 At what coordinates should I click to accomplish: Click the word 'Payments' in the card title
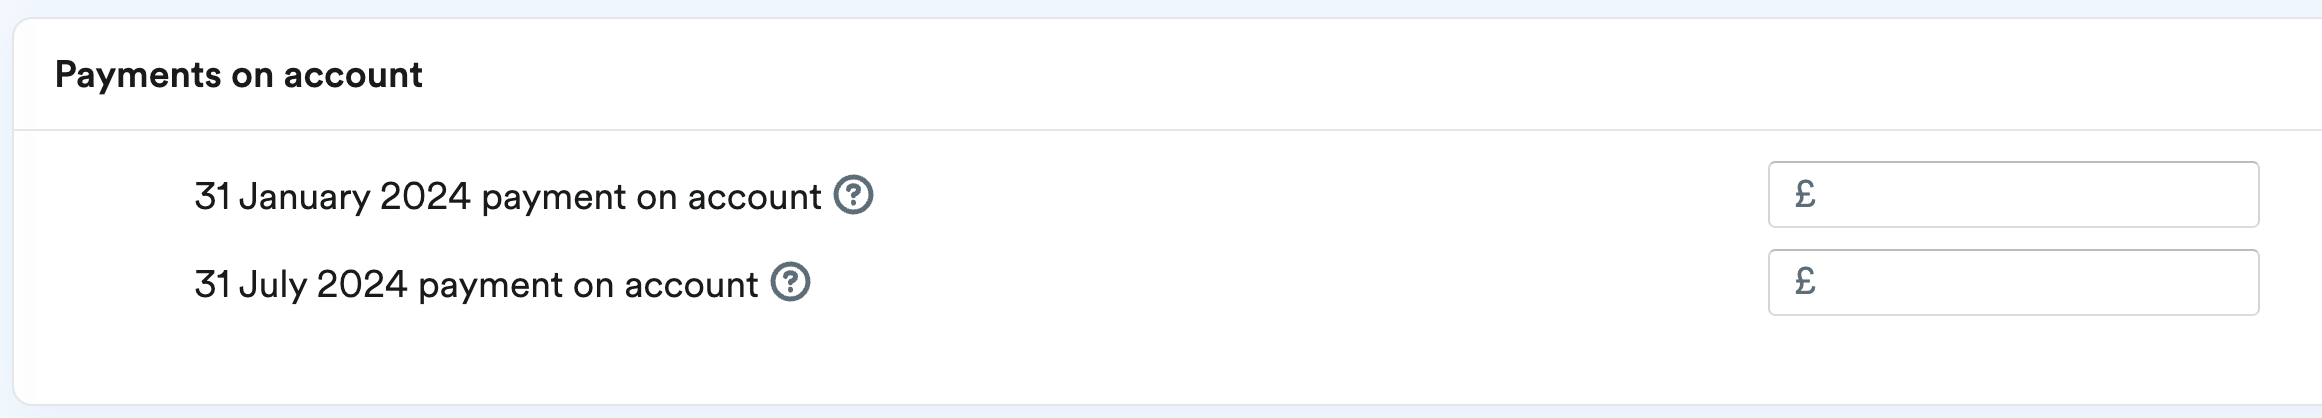point(138,75)
